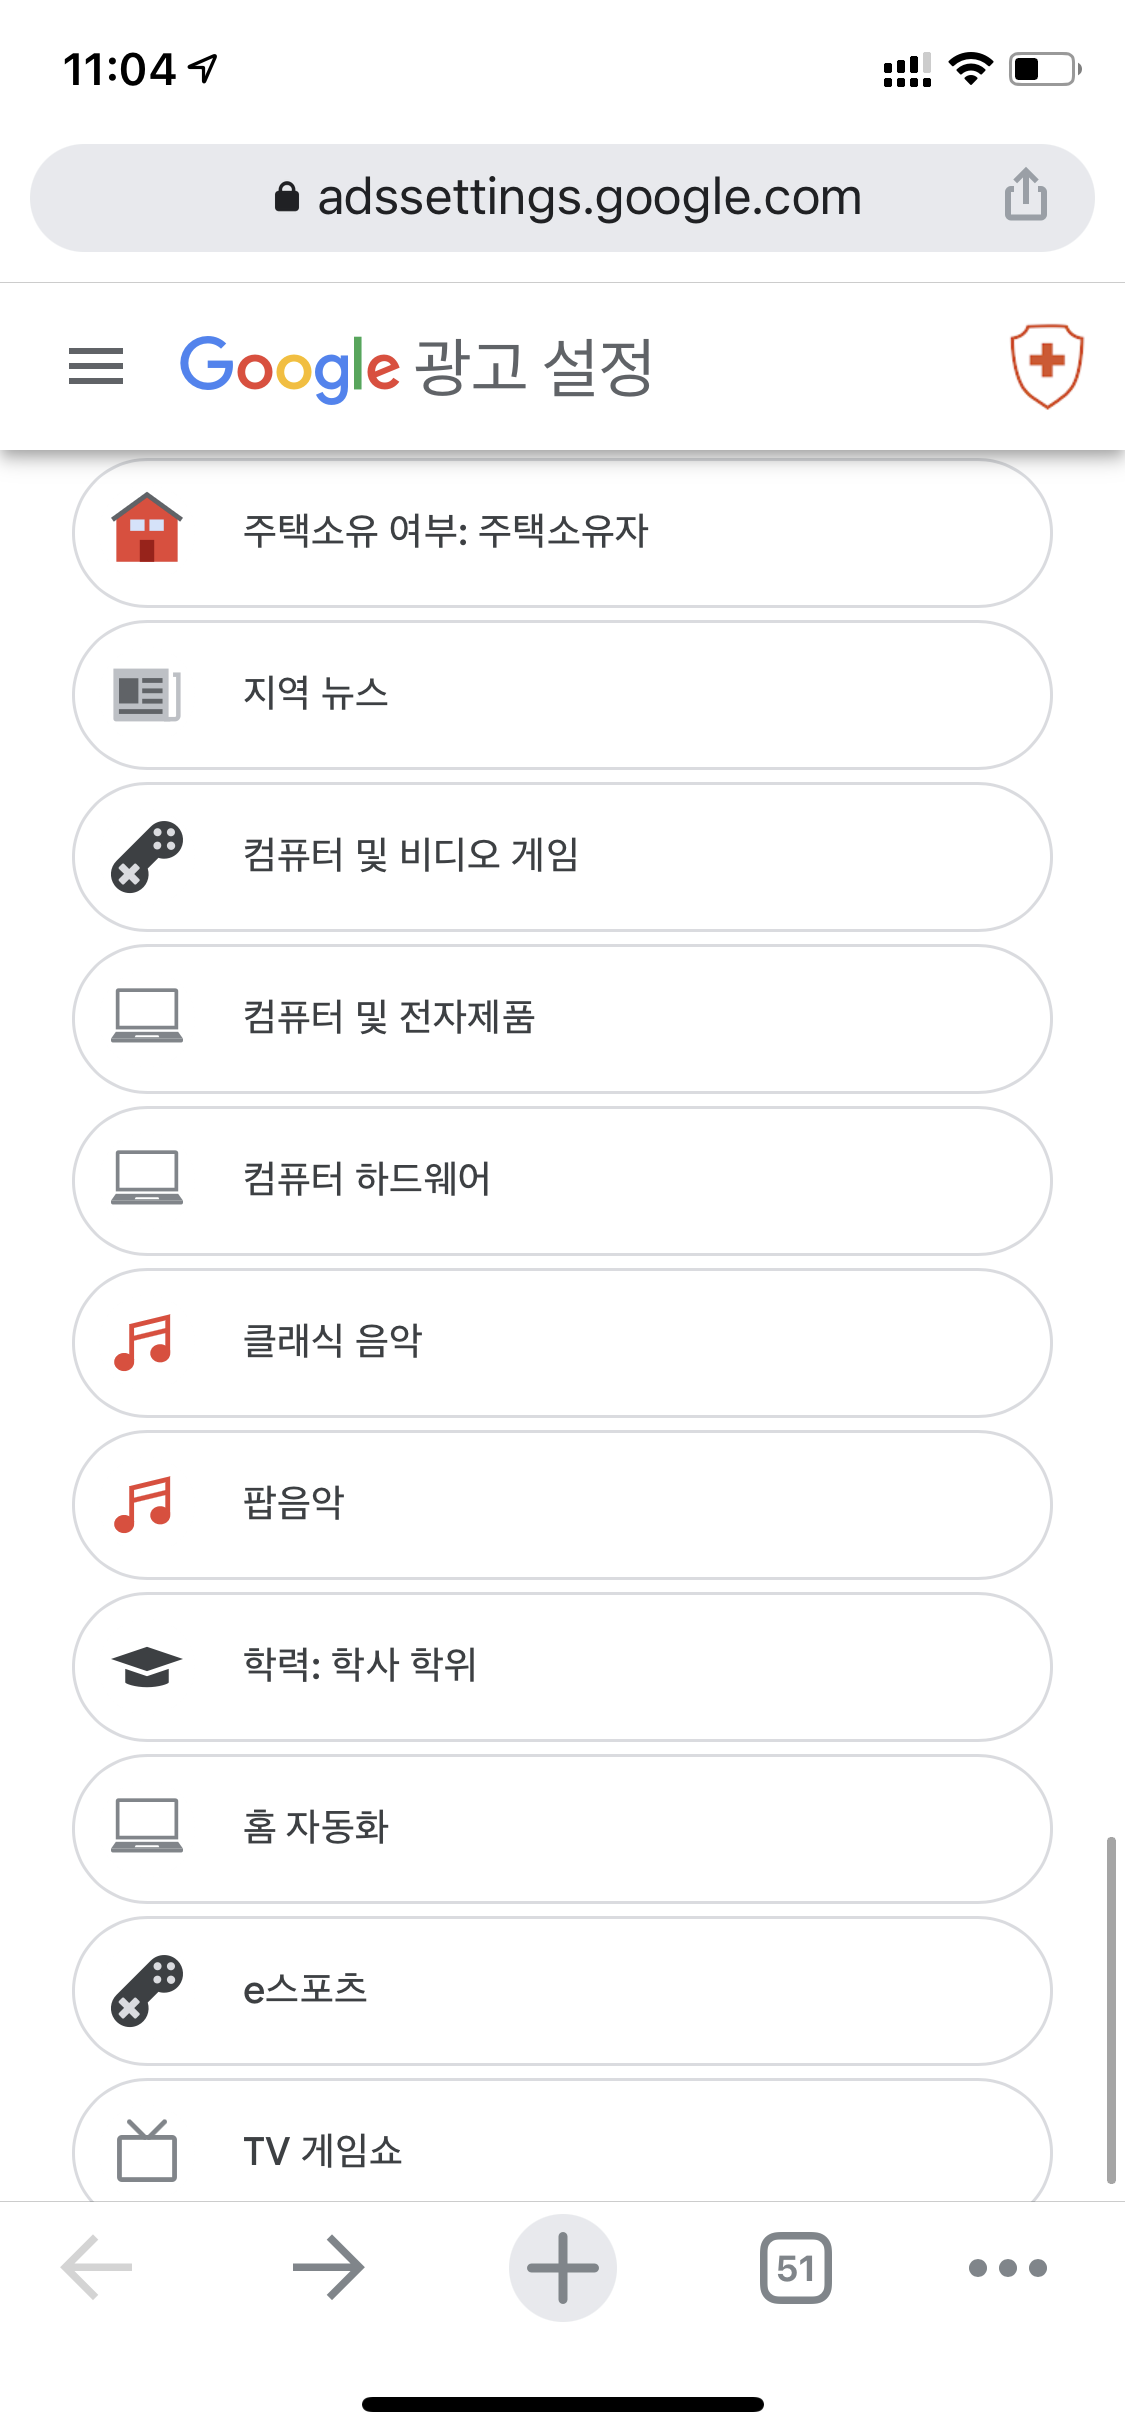Tap the 클래식 음악 interest chip
This screenshot has height=2436, width=1125.
[562, 1342]
